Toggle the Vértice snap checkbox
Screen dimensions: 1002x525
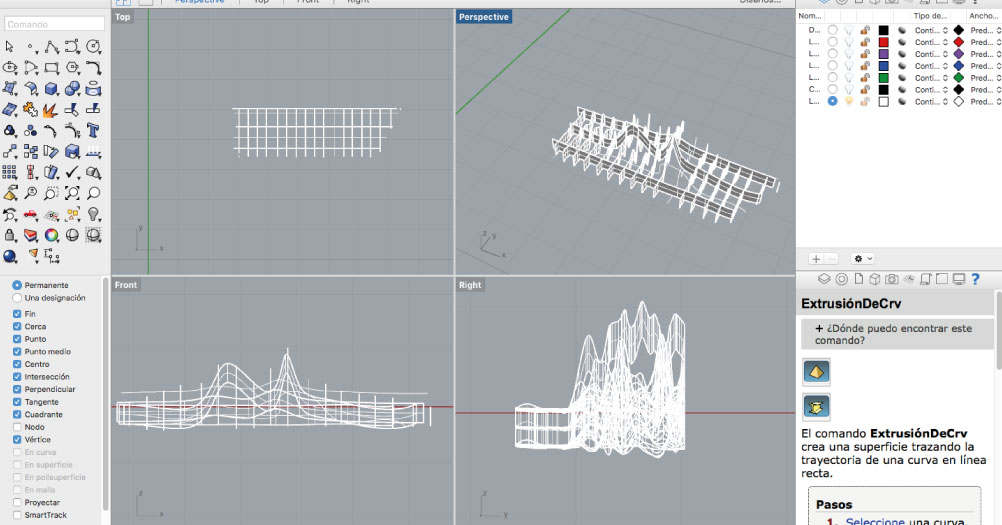tap(17, 439)
